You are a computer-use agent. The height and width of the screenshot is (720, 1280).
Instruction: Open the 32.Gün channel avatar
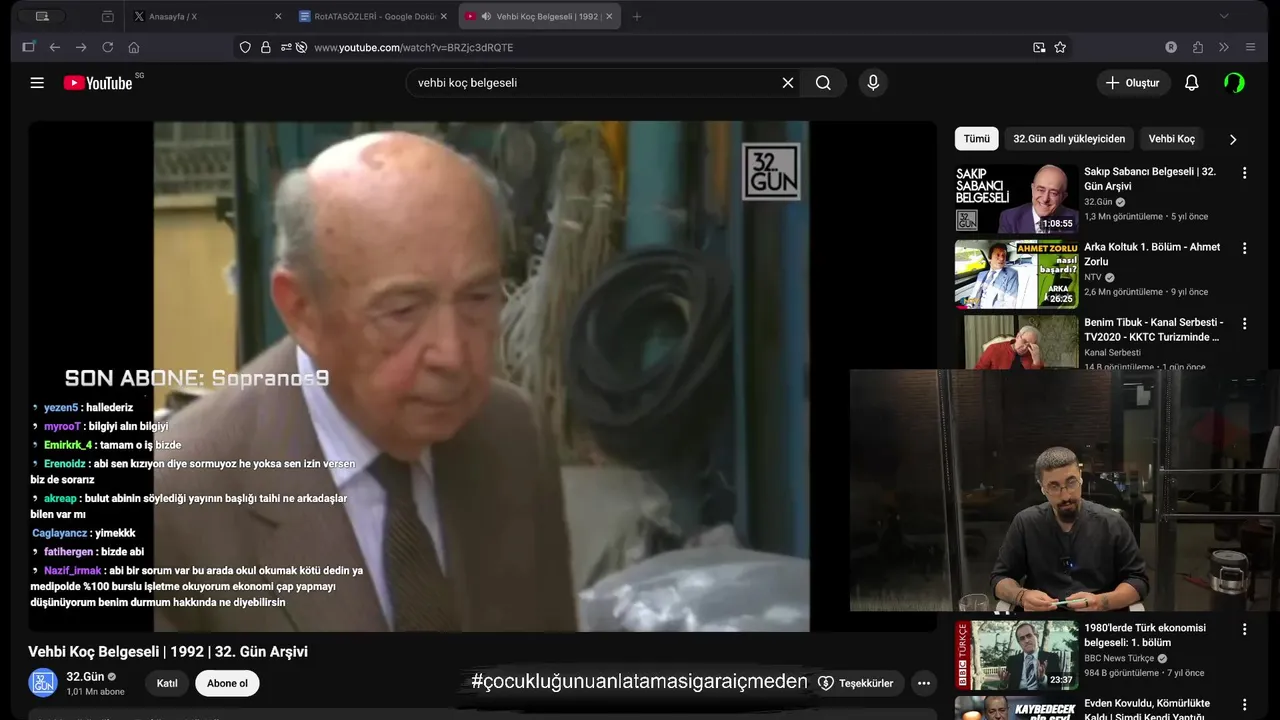pos(43,683)
